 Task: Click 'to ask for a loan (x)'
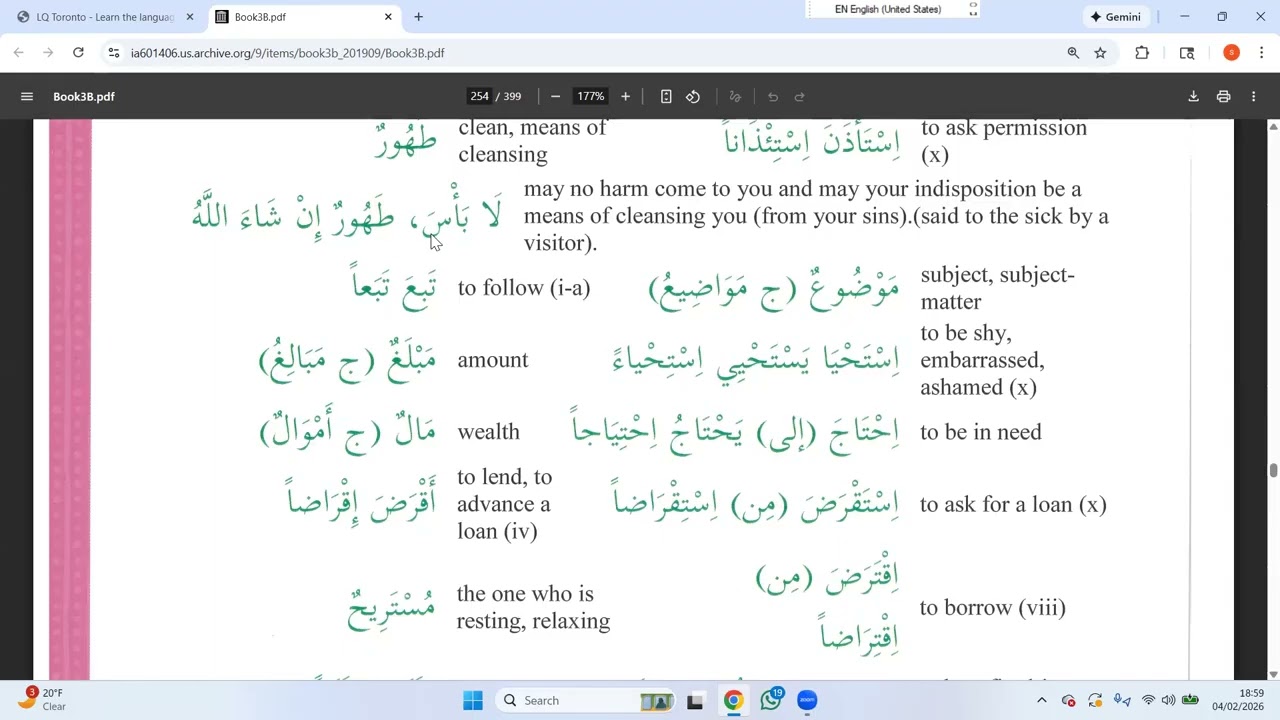tap(1013, 504)
